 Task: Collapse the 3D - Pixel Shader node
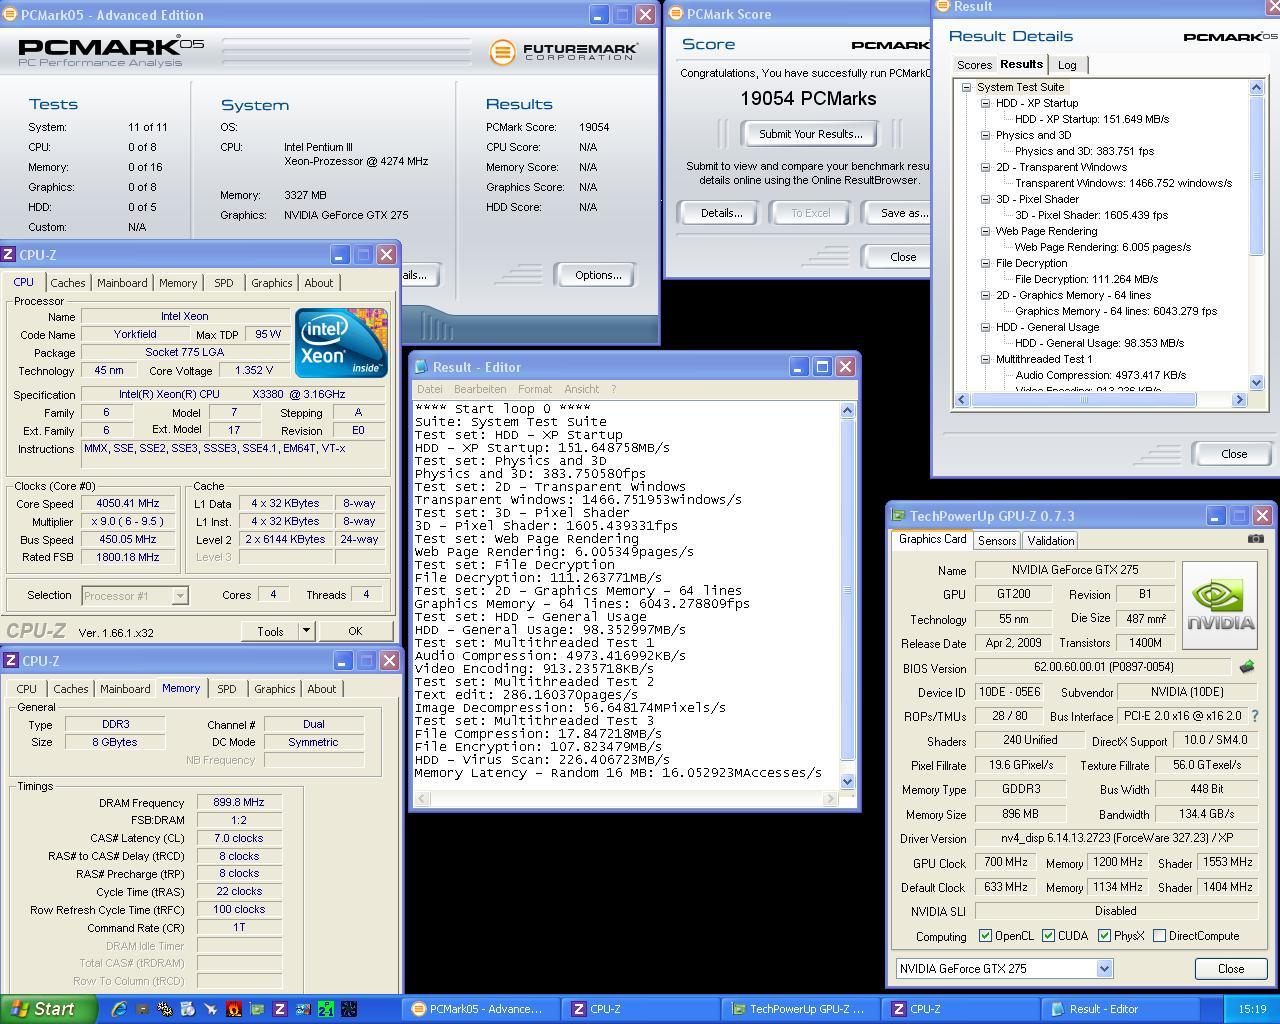[x=985, y=199]
